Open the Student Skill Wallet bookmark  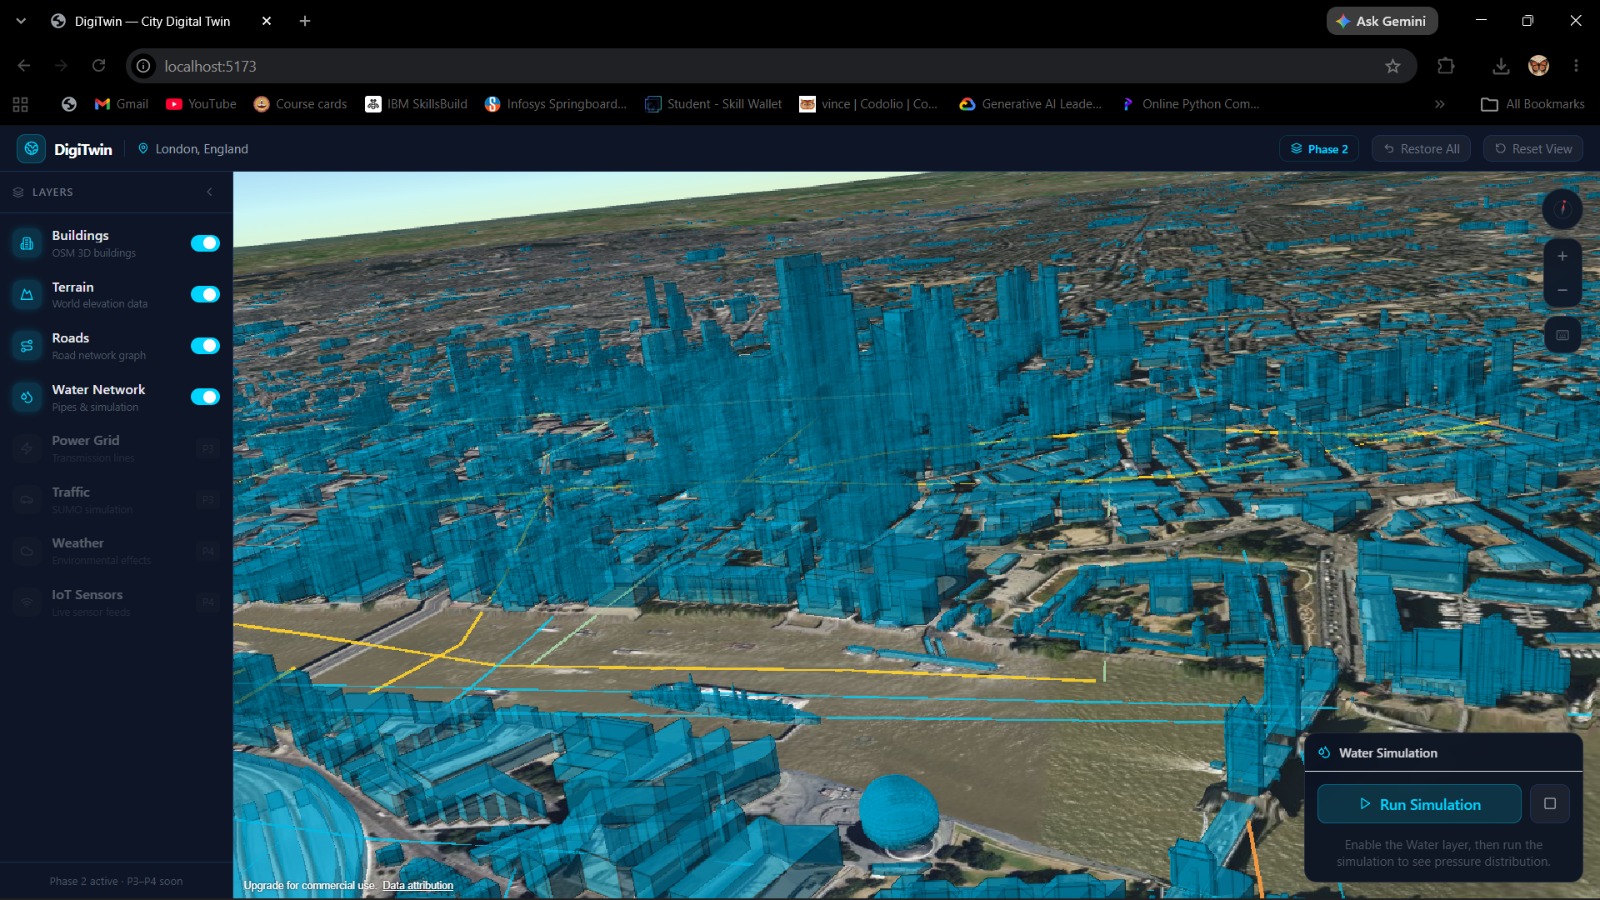[714, 104]
